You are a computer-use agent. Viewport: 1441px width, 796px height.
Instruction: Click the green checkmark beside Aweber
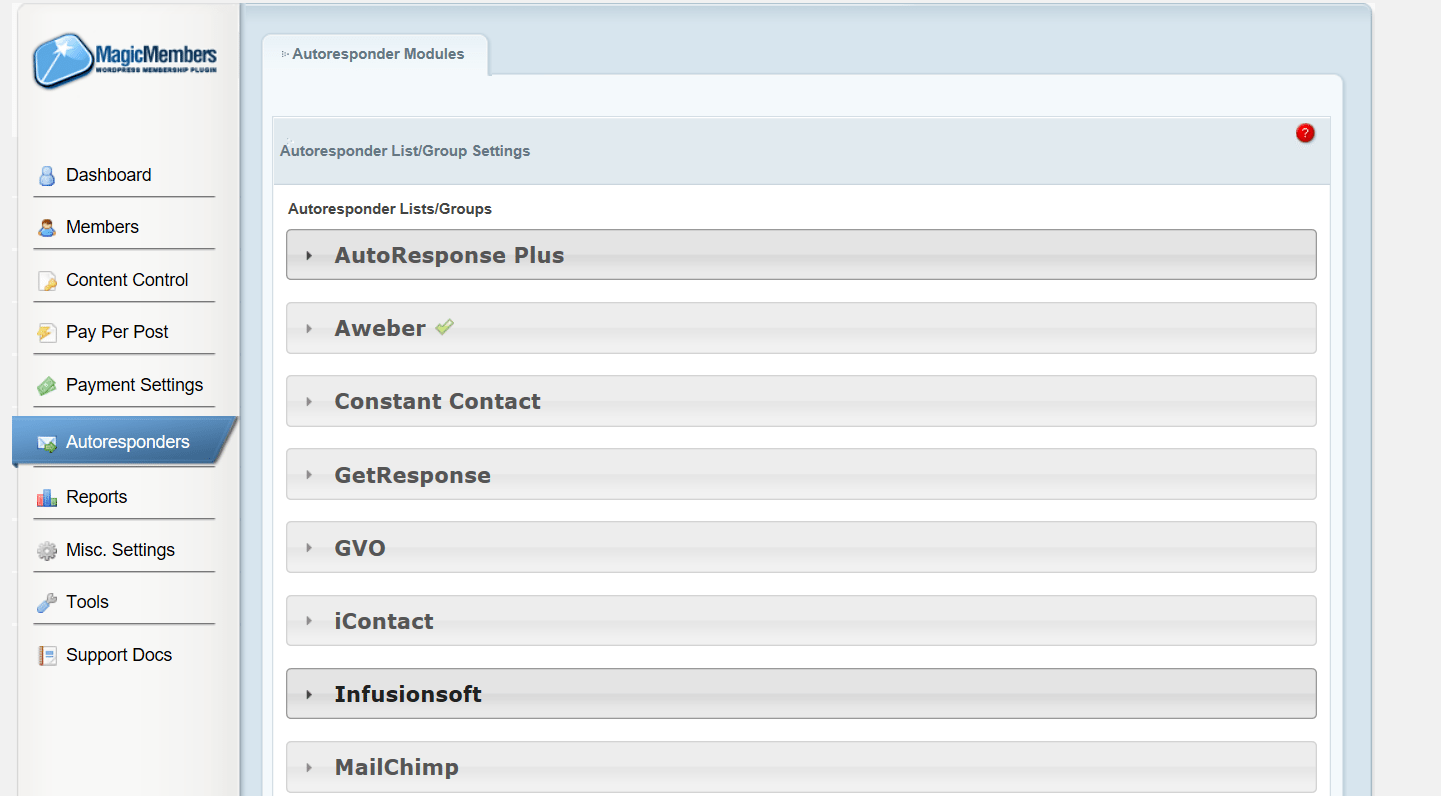click(445, 327)
